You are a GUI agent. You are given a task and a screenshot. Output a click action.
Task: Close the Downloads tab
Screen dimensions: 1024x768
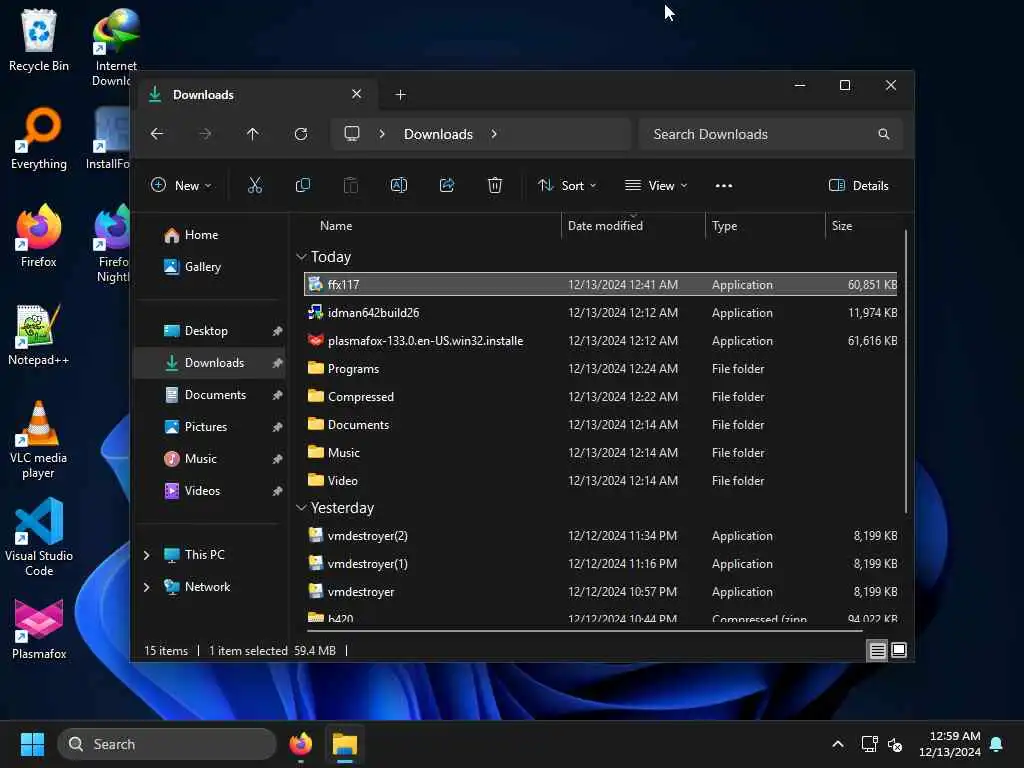[357, 95]
